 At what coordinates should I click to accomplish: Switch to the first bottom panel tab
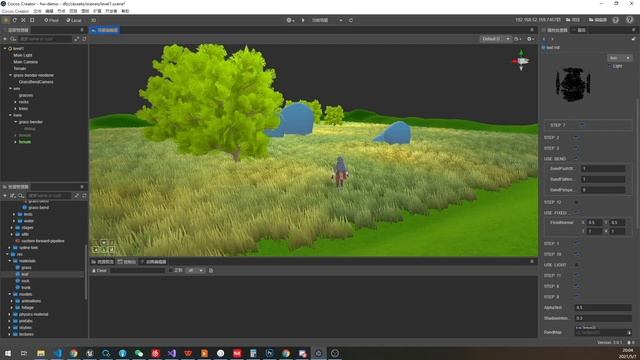pyautogui.click(x=102, y=262)
